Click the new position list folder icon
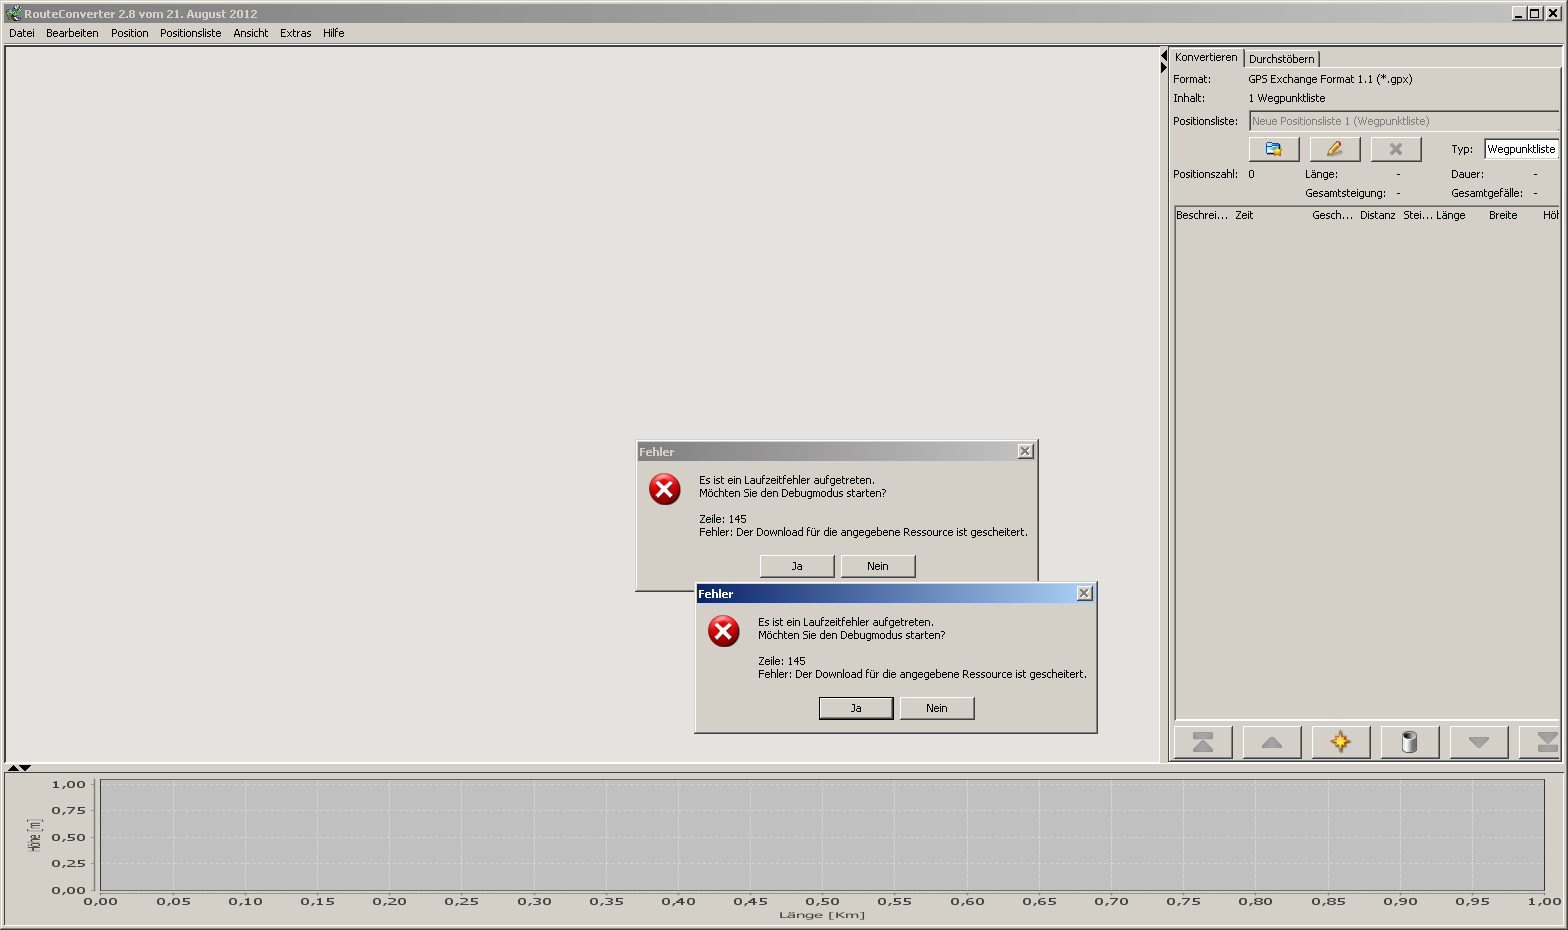 tap(1273, 149)
